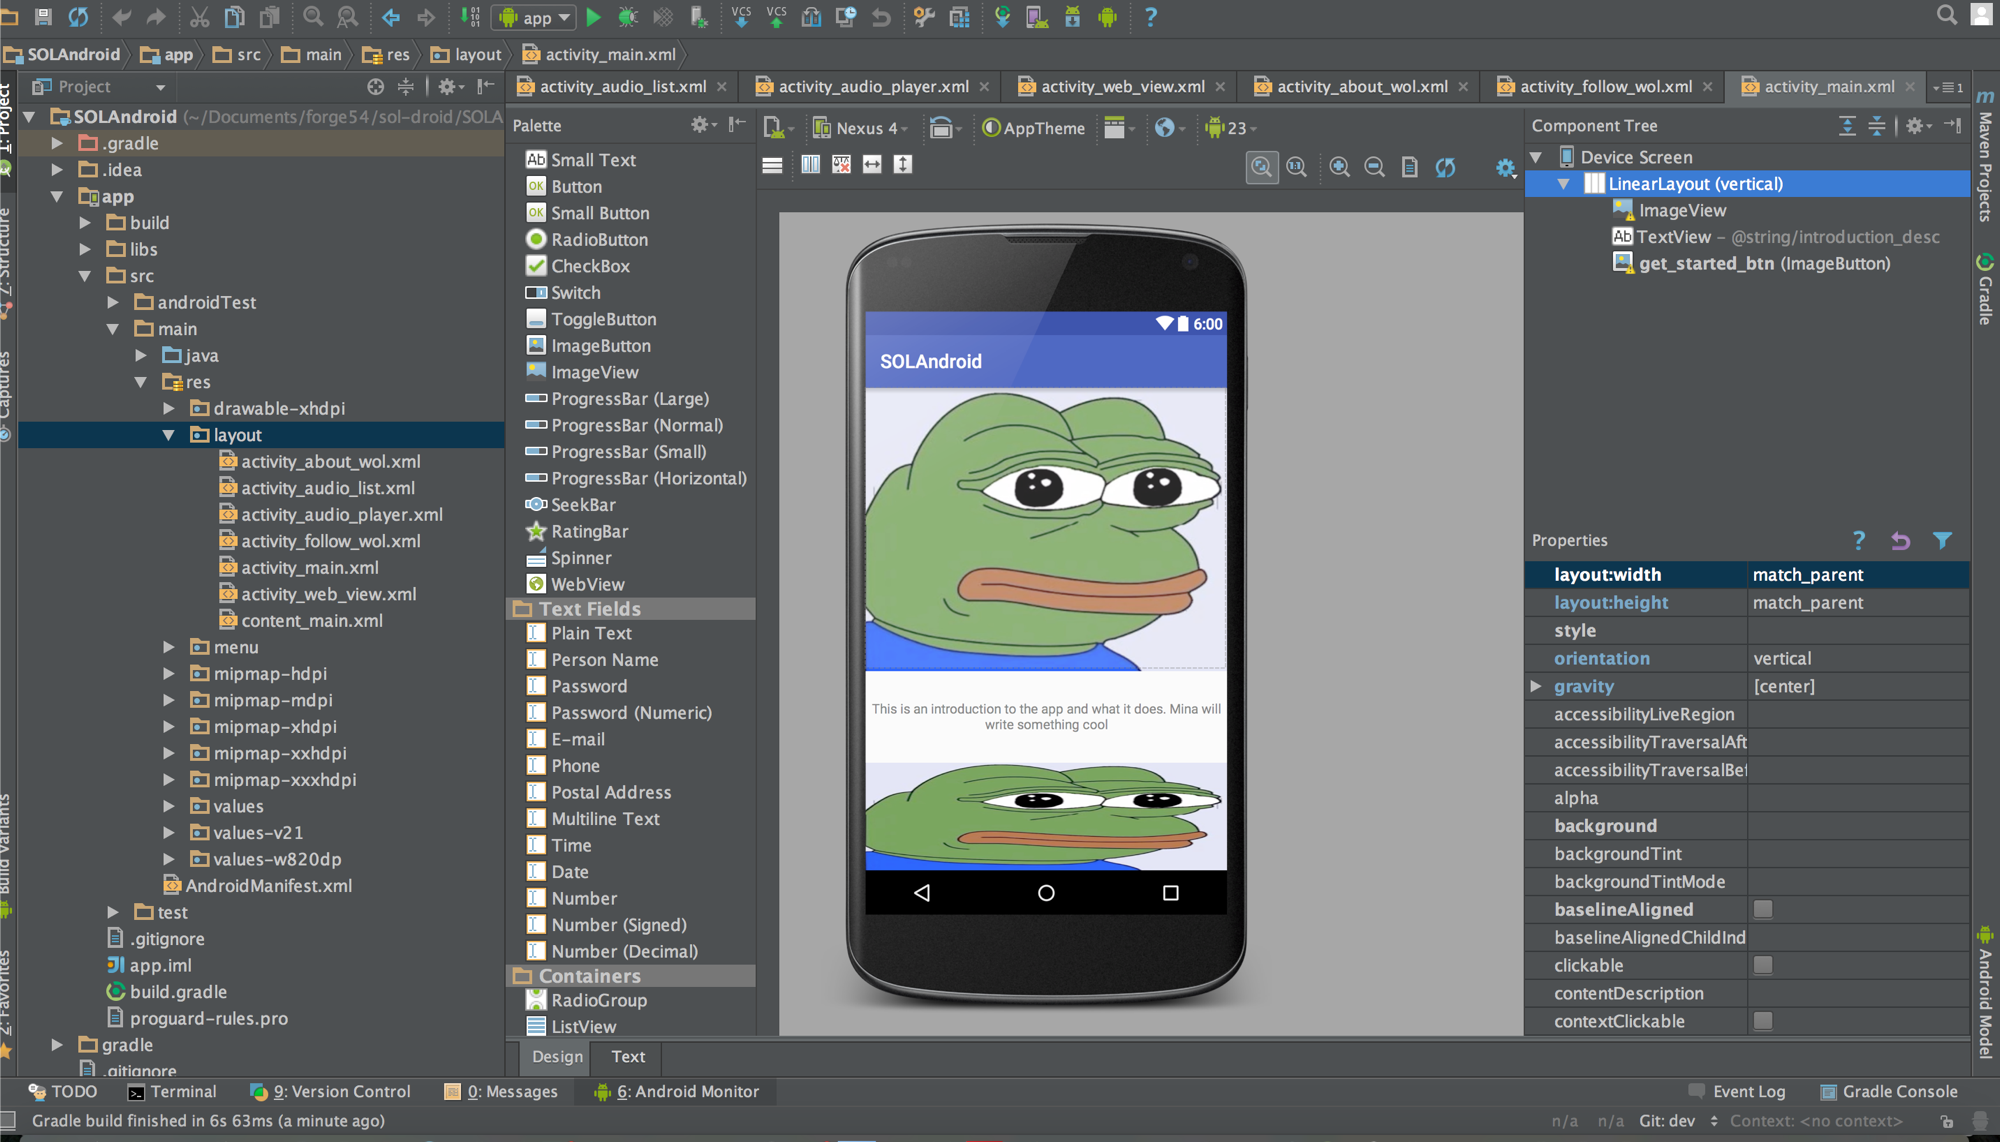Click the Clear all weights icon

point(841,164)
